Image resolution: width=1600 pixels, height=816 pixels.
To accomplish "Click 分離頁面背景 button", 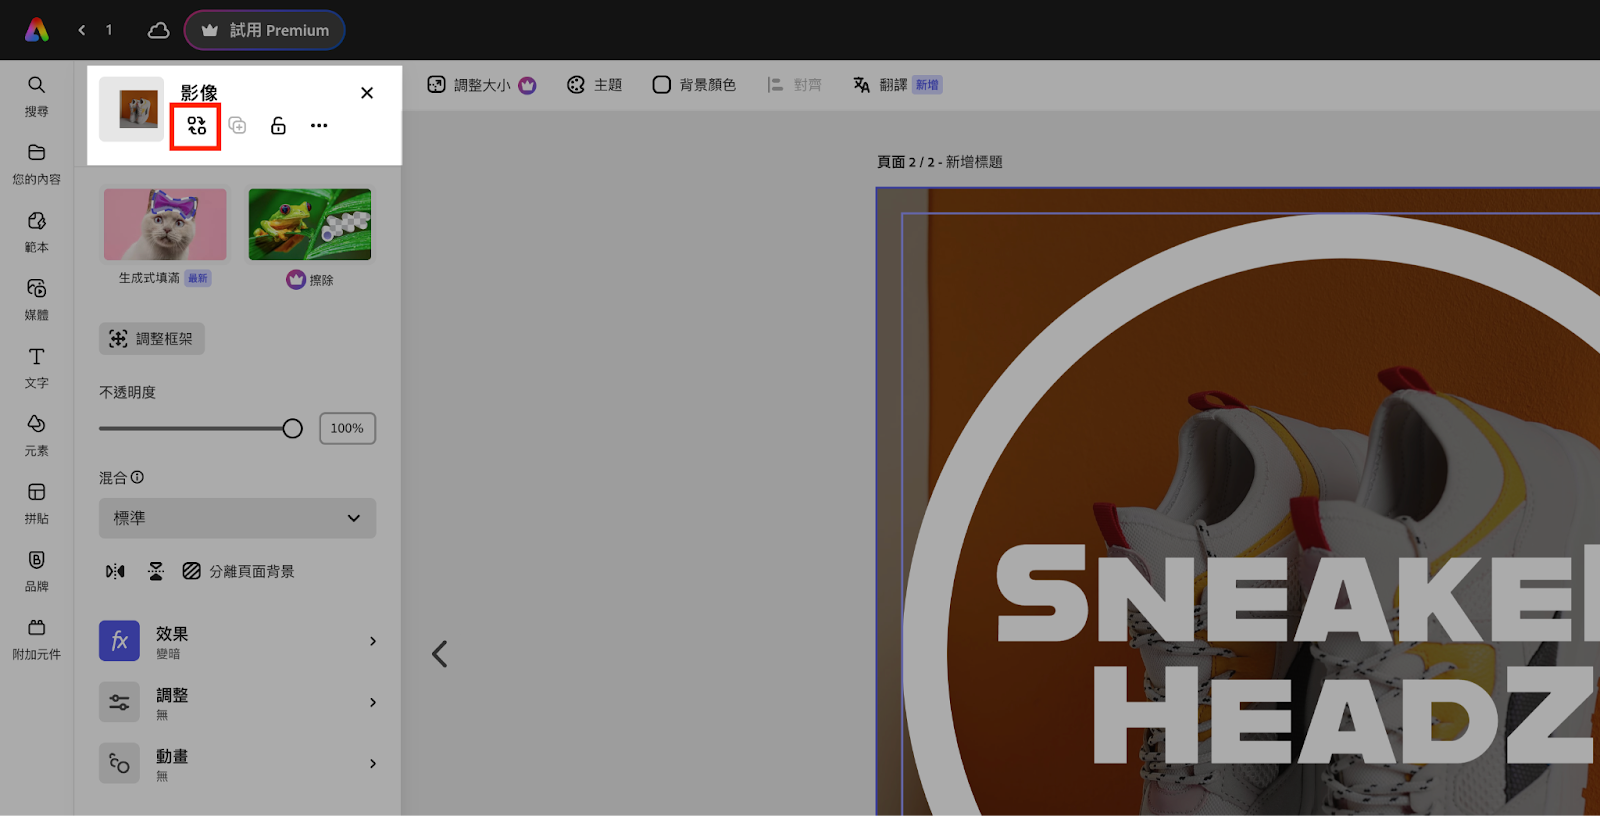I will pyautogui.click(x=239, y=572).
